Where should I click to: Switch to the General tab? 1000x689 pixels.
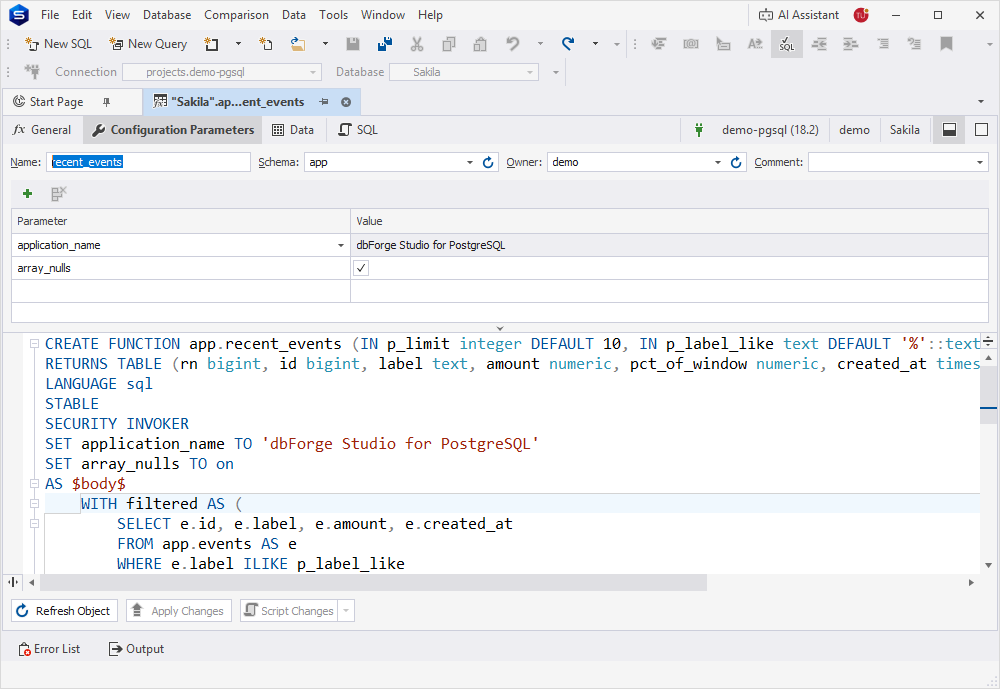tap(42, 130)
